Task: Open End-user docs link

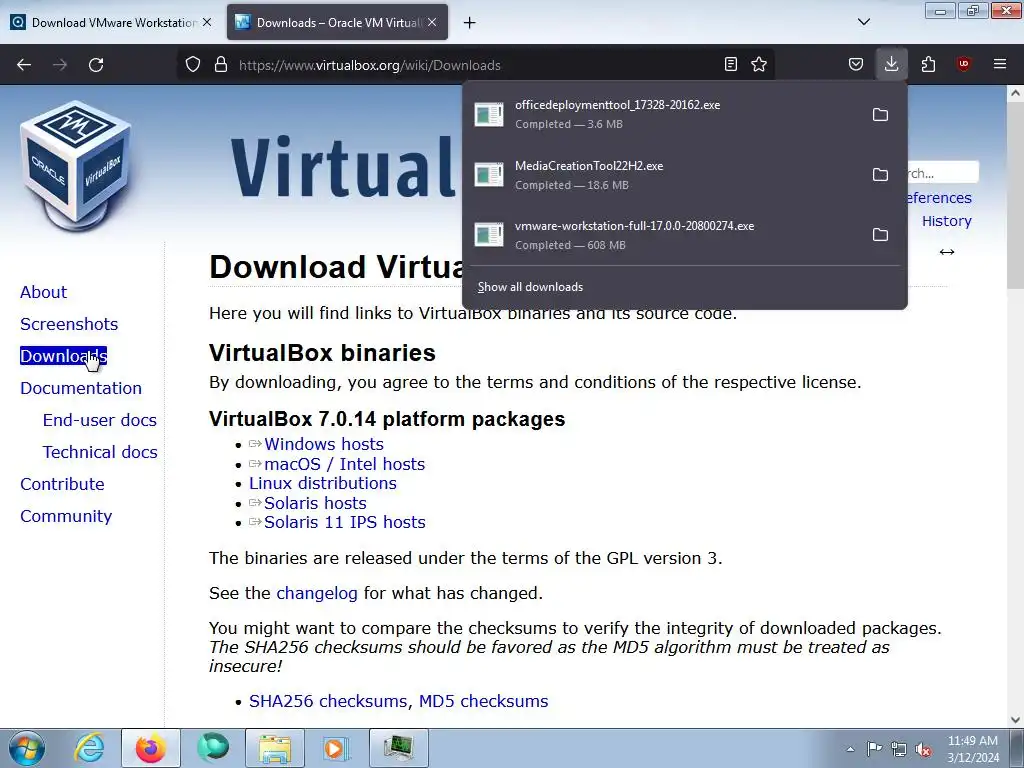Action: [100, 420]
